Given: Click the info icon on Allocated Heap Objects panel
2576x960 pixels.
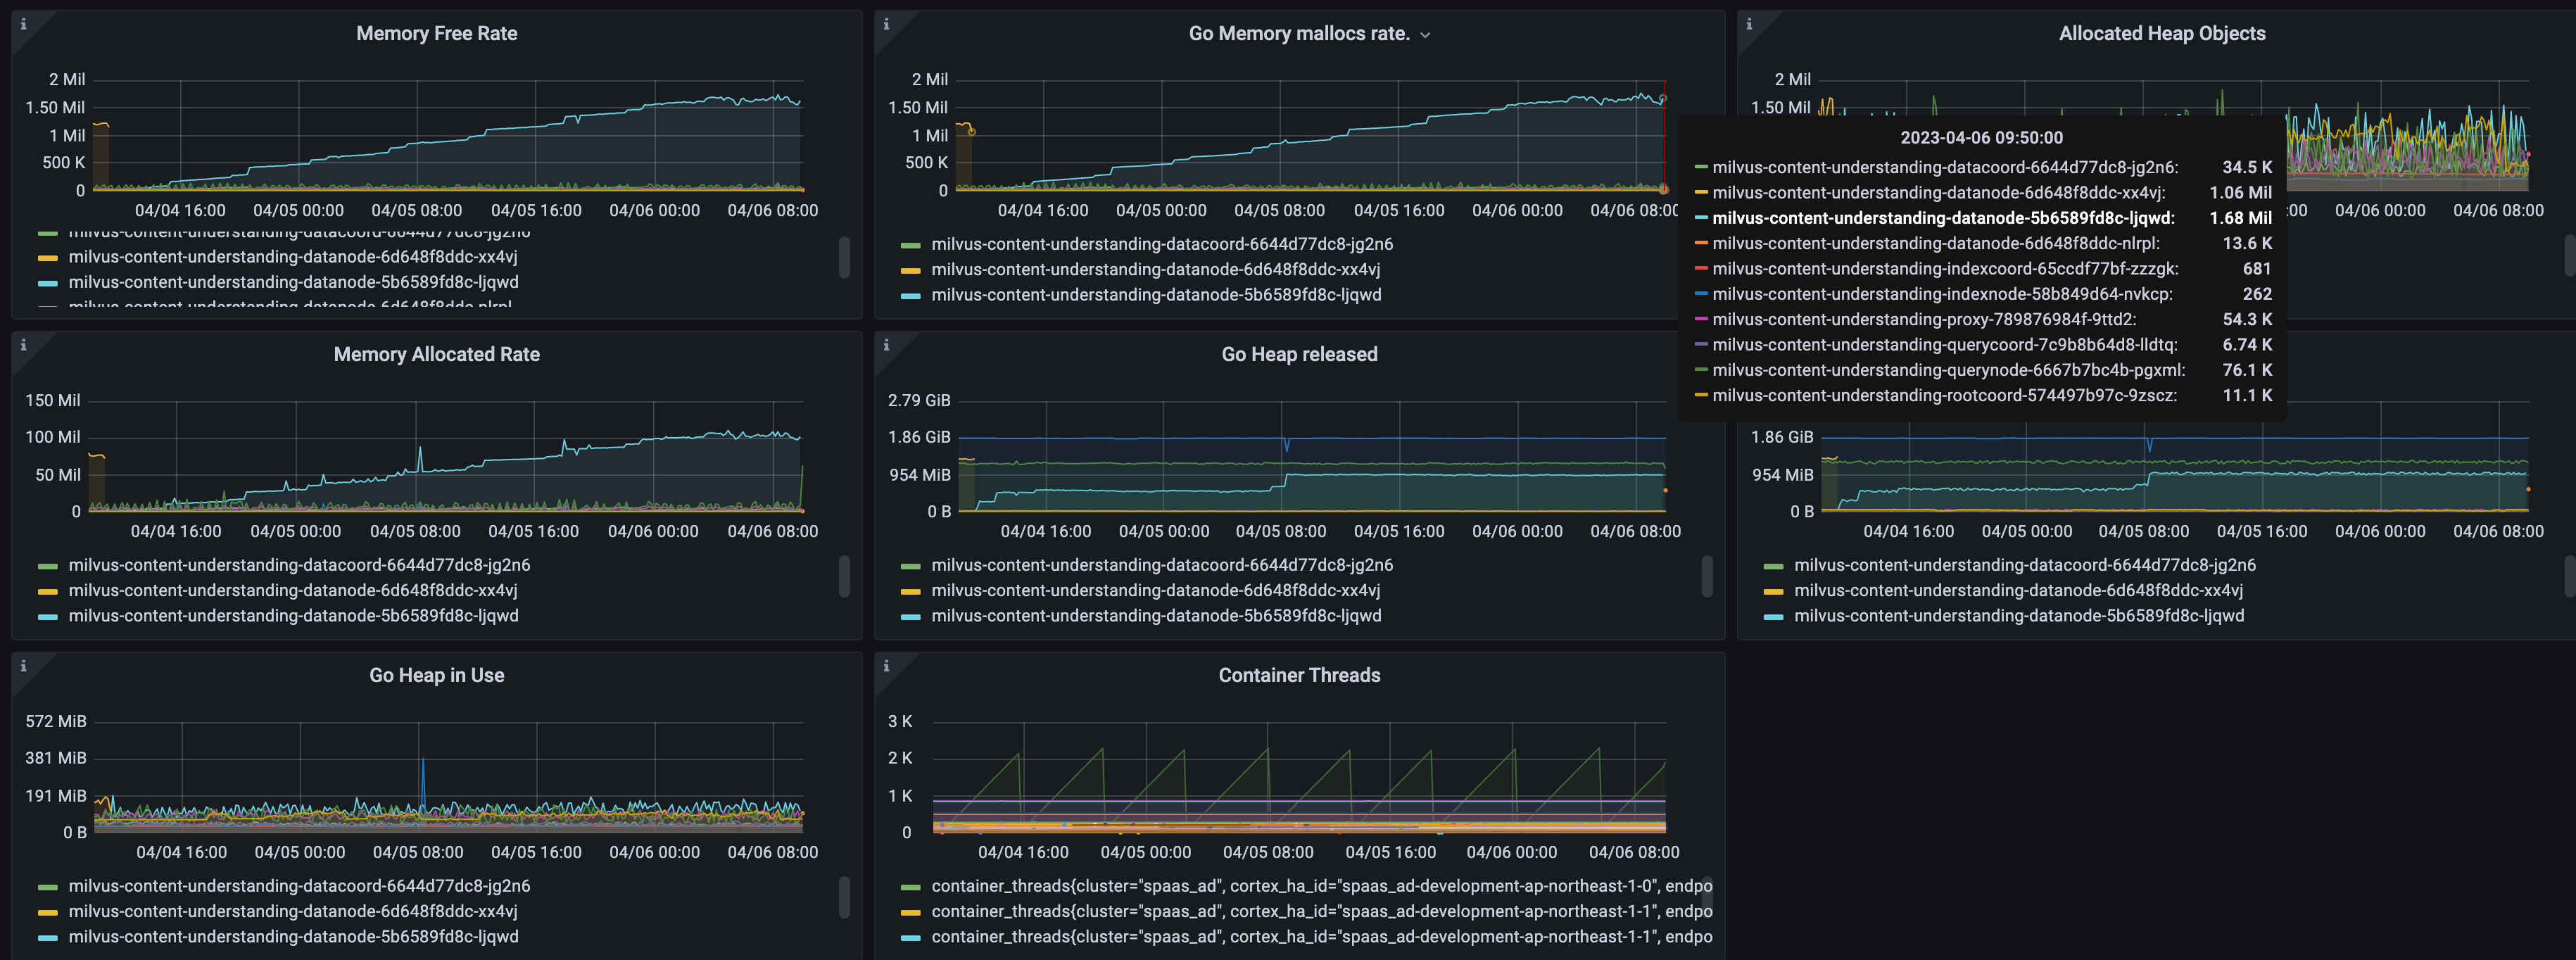Looking at the screenshot, I should [1750, 24].
